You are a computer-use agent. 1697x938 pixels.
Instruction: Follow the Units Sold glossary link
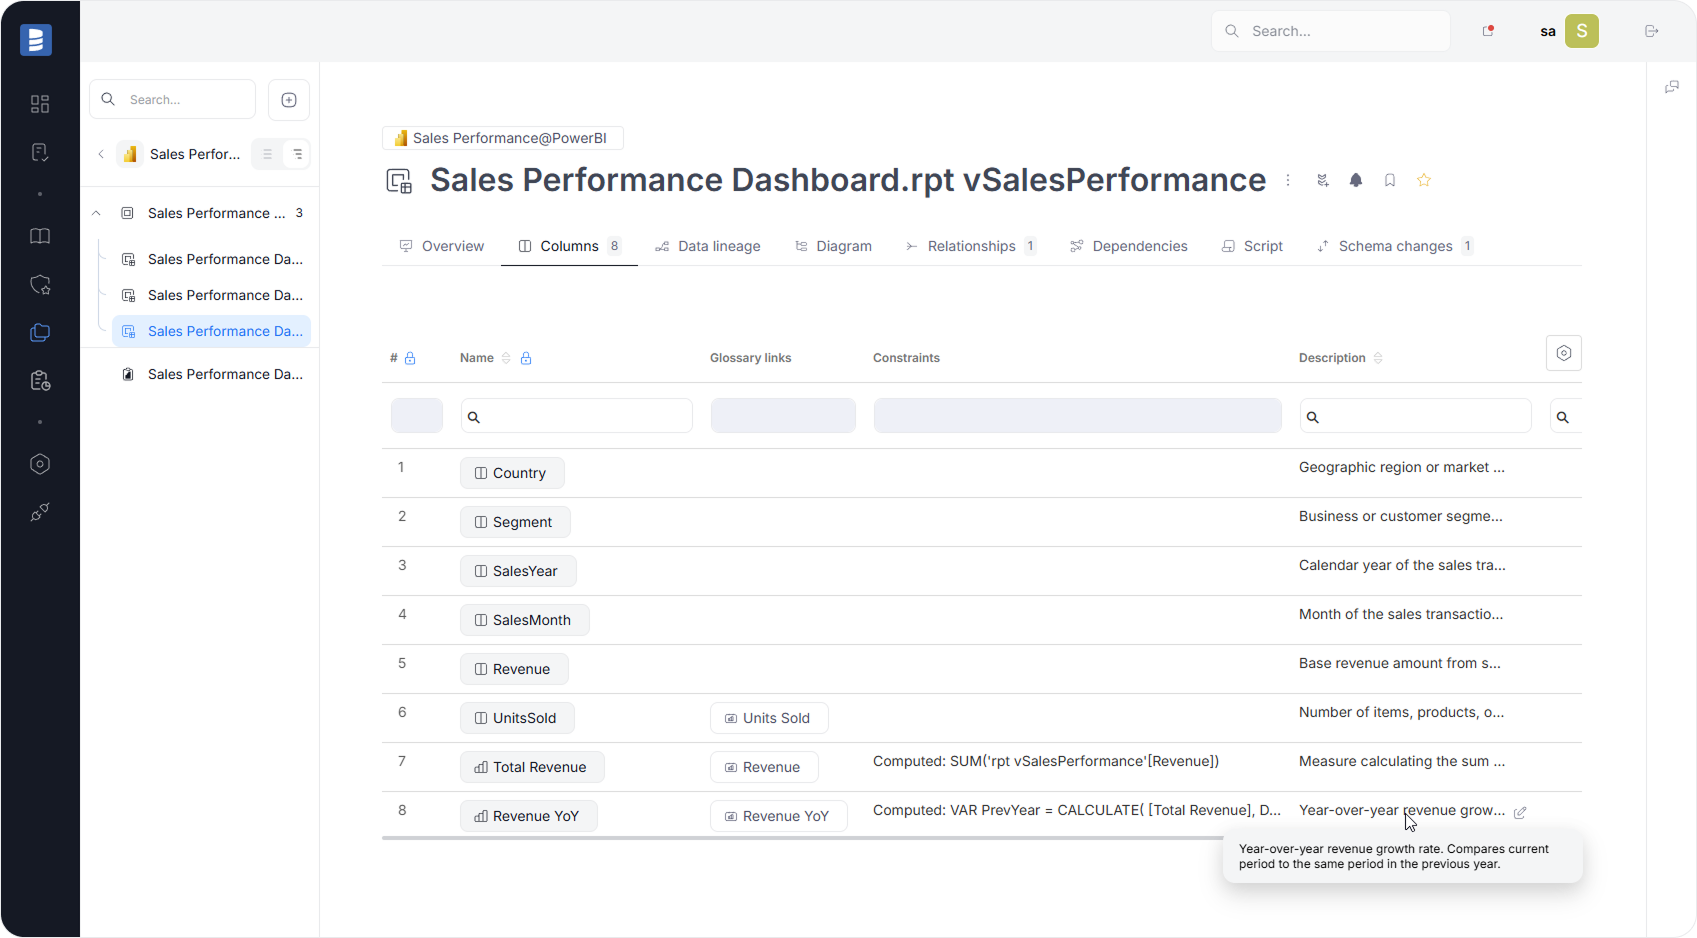tap(768, 718)
